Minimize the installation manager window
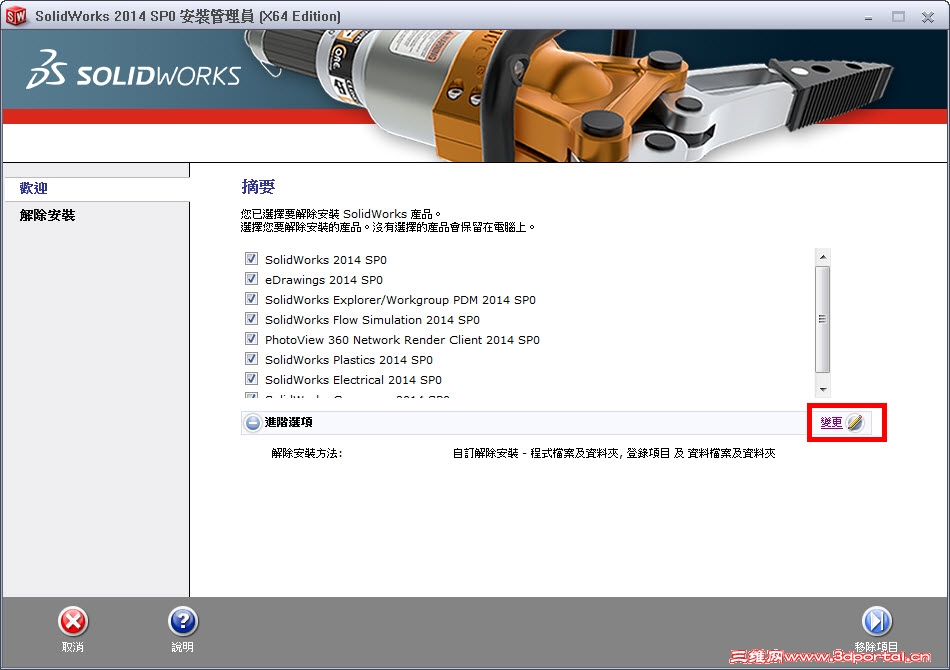 pyautogui.click(x=868, y=17)
